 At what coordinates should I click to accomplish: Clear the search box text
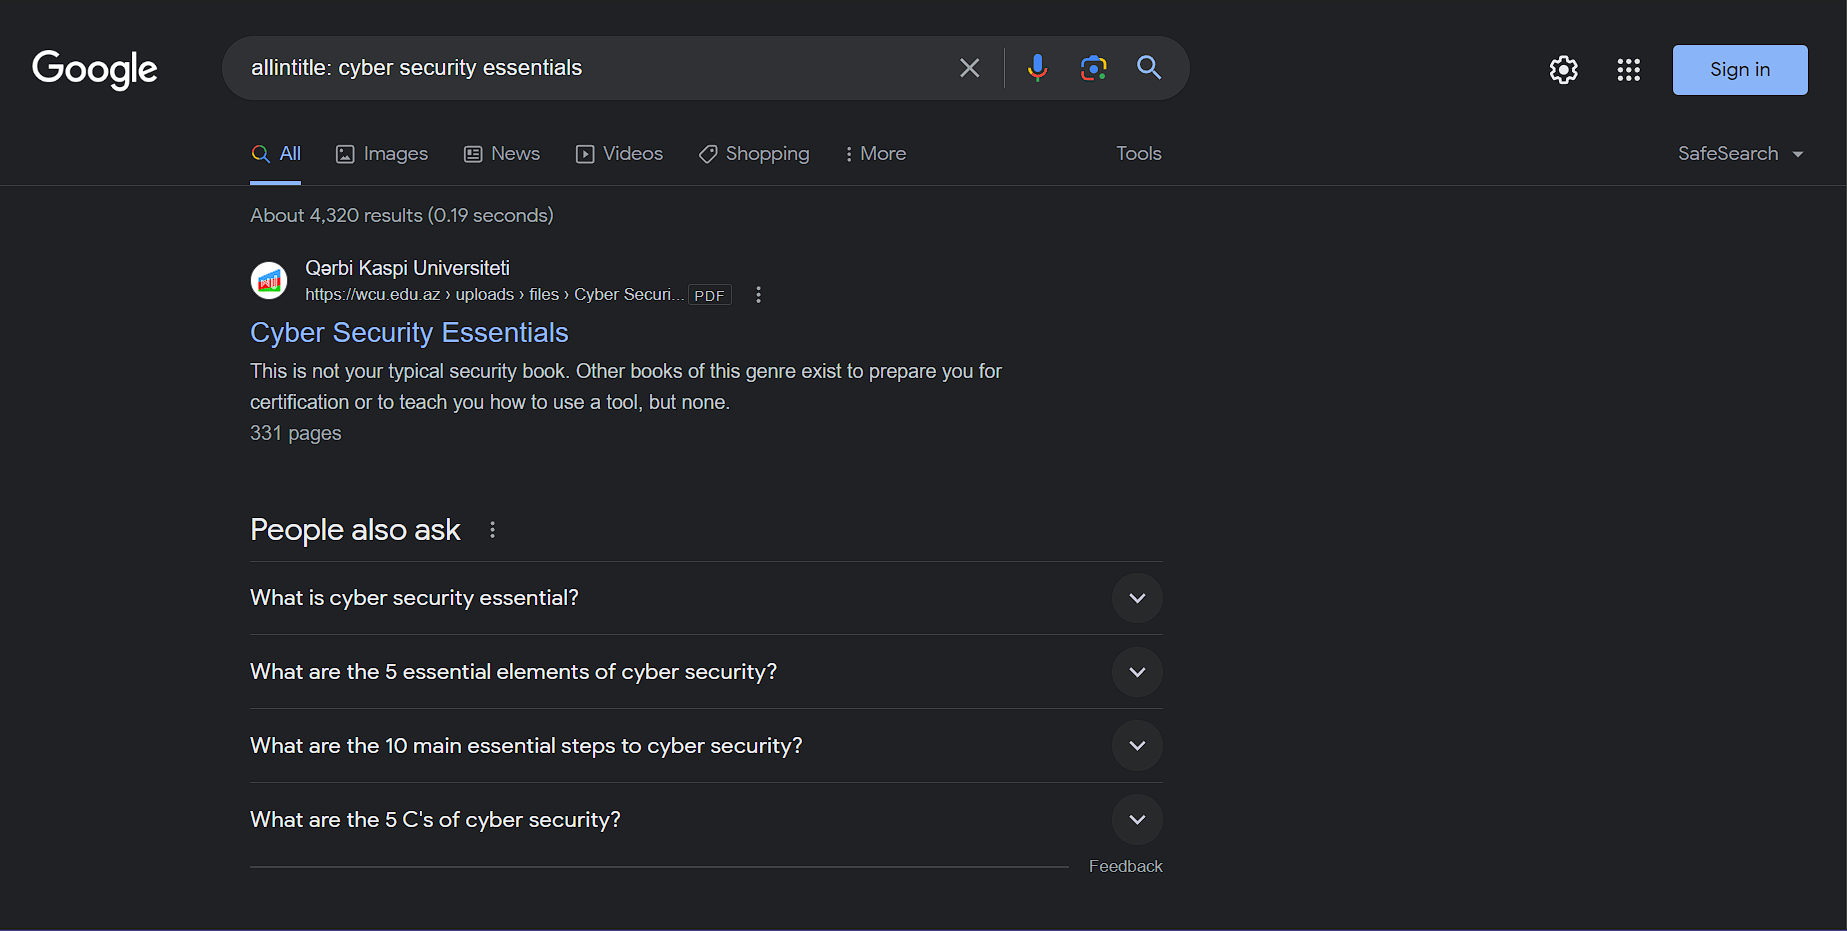(969, 68)
